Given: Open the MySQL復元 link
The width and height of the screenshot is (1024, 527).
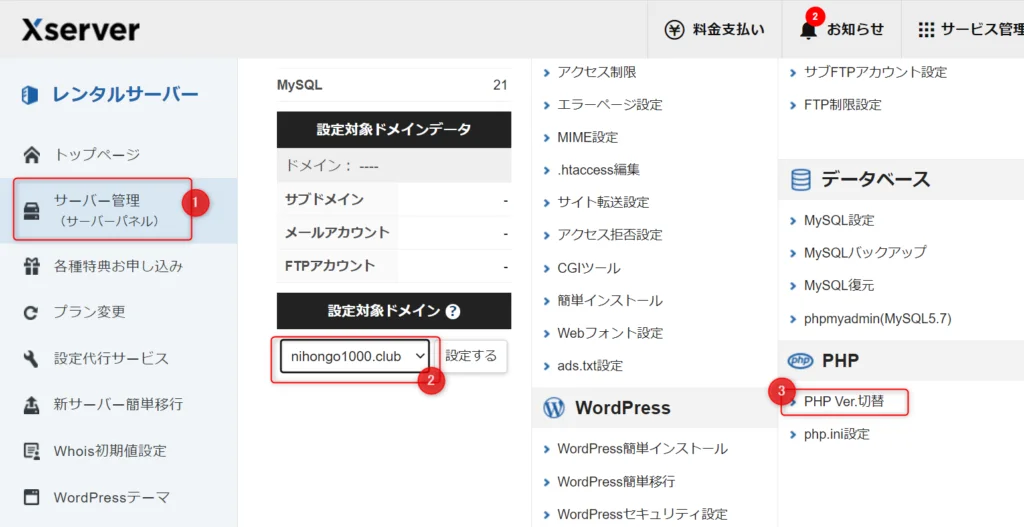Looking at the screenshot, I should pos(839,285).
